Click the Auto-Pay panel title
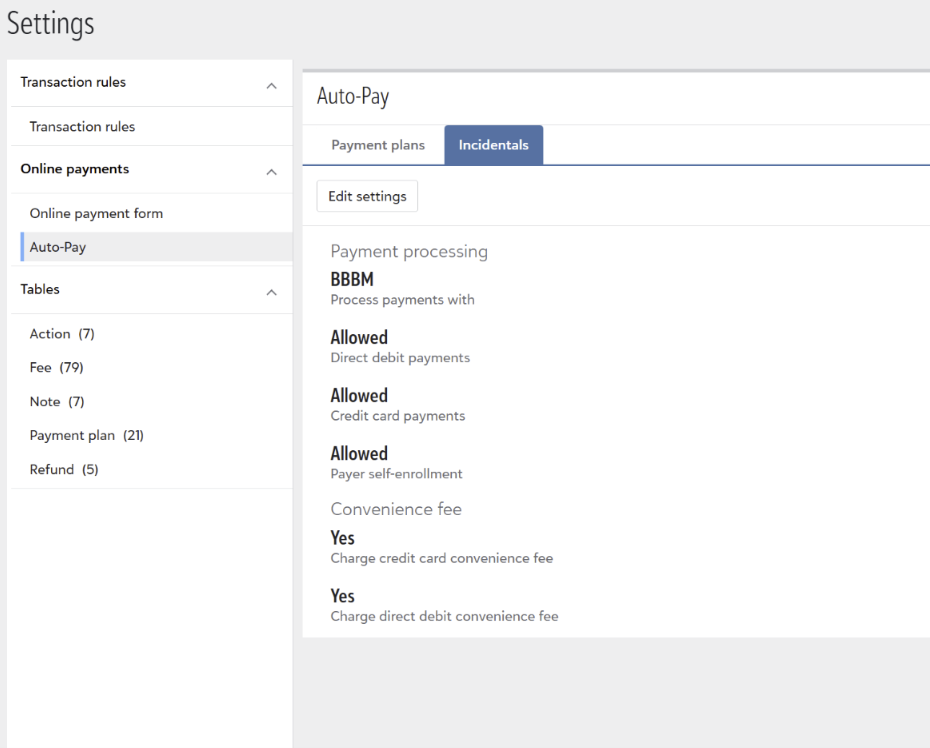This screenshot has width=930, height=748. coord(353,97)
